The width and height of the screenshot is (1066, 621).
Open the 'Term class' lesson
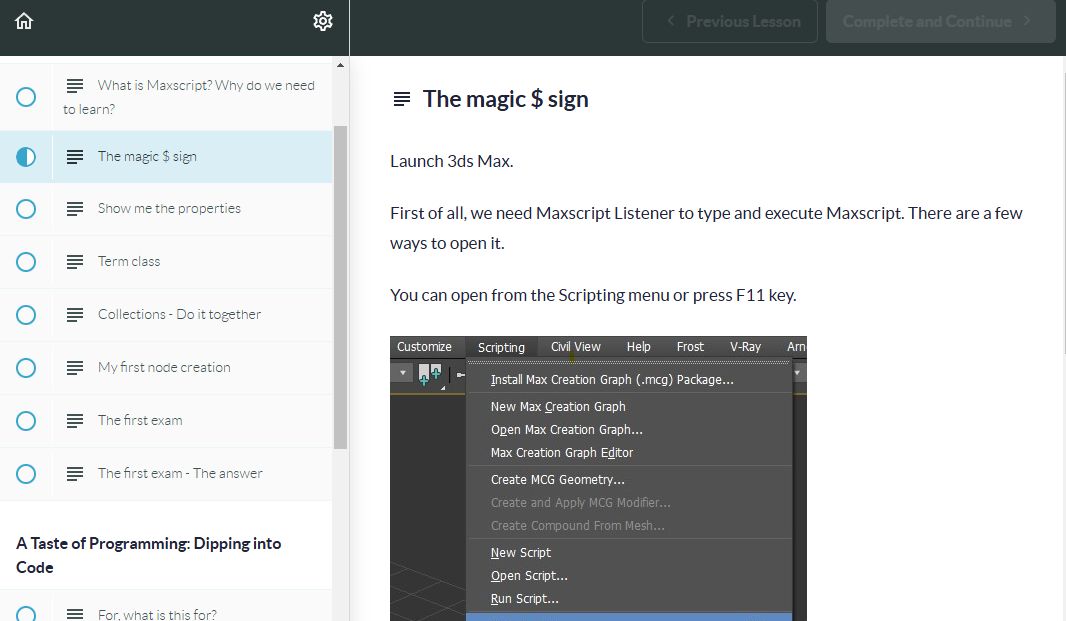(166, 262)
